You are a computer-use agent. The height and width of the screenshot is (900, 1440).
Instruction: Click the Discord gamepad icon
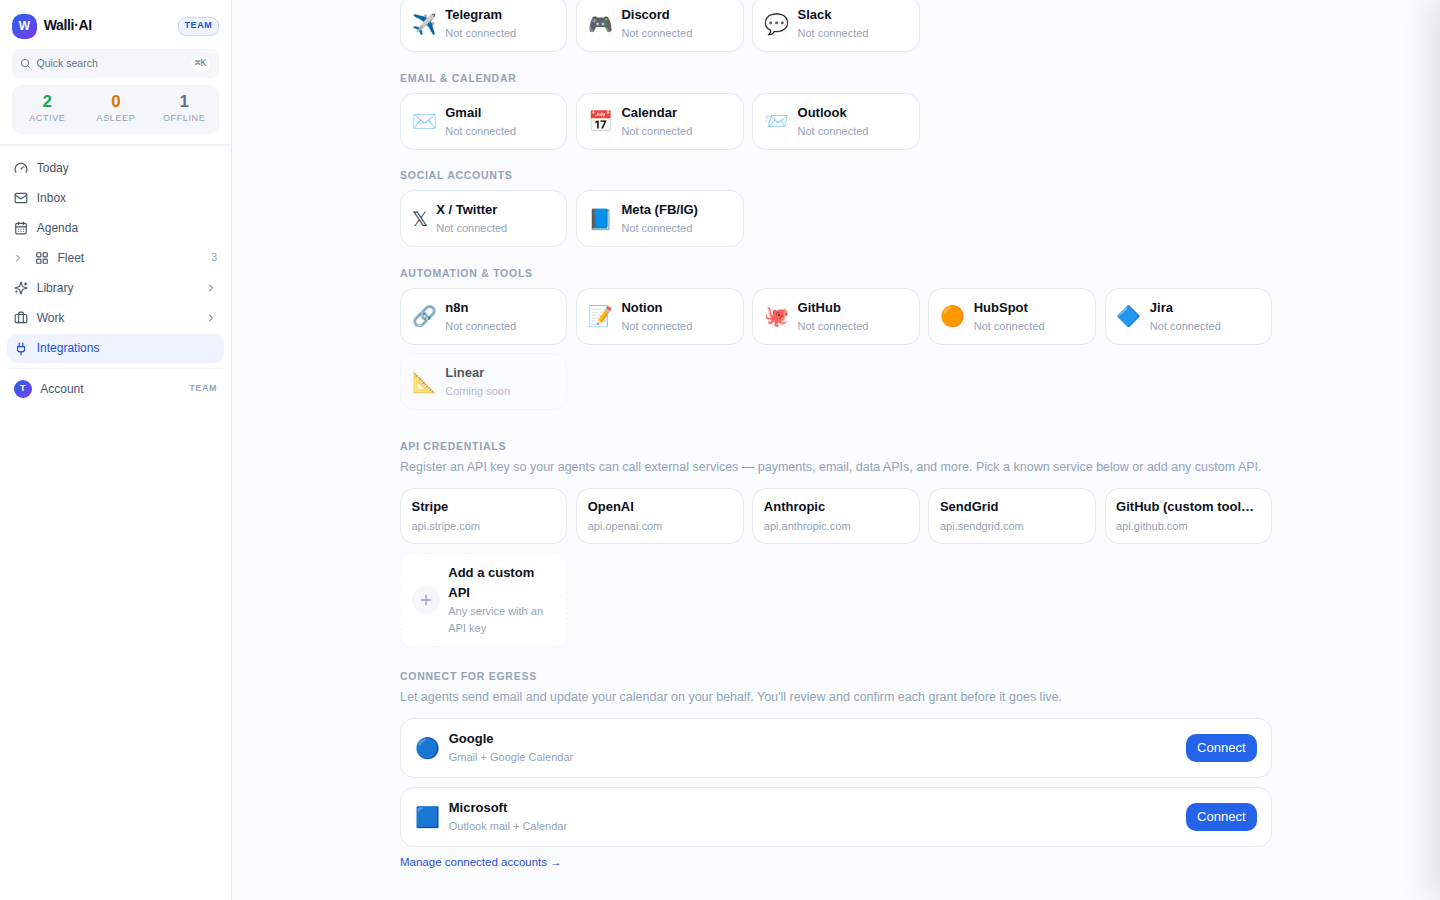click(600, 24)
